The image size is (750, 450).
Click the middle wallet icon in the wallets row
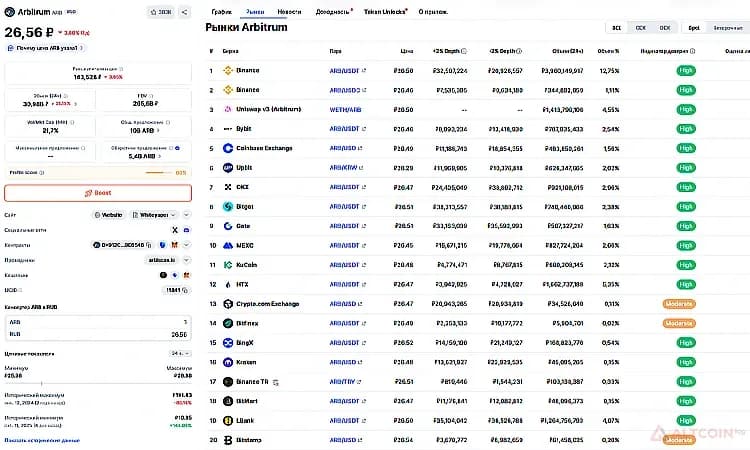pos(175,275)
